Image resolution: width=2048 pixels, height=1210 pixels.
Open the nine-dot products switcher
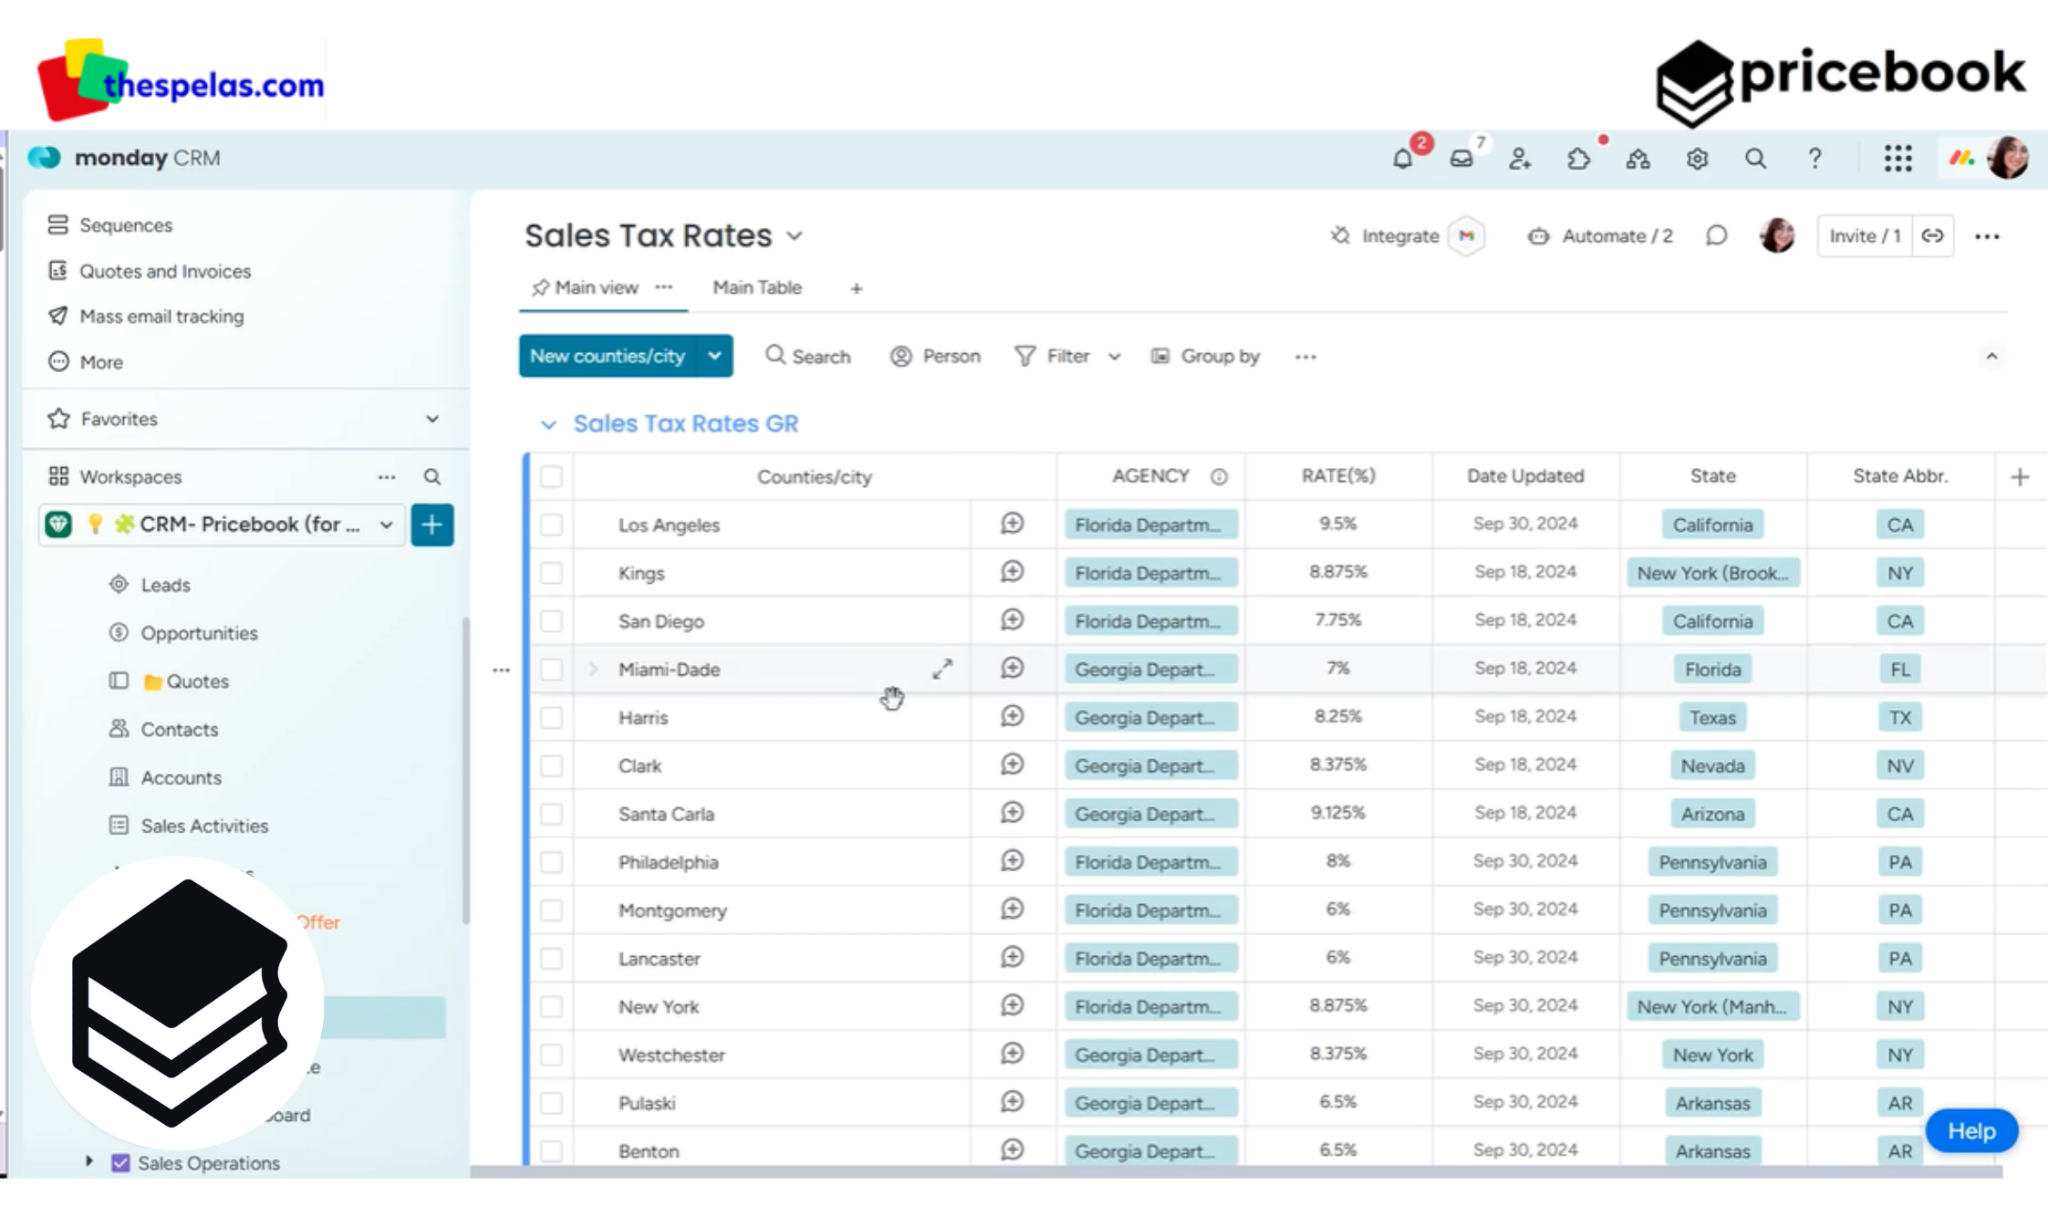point(1897,159)
